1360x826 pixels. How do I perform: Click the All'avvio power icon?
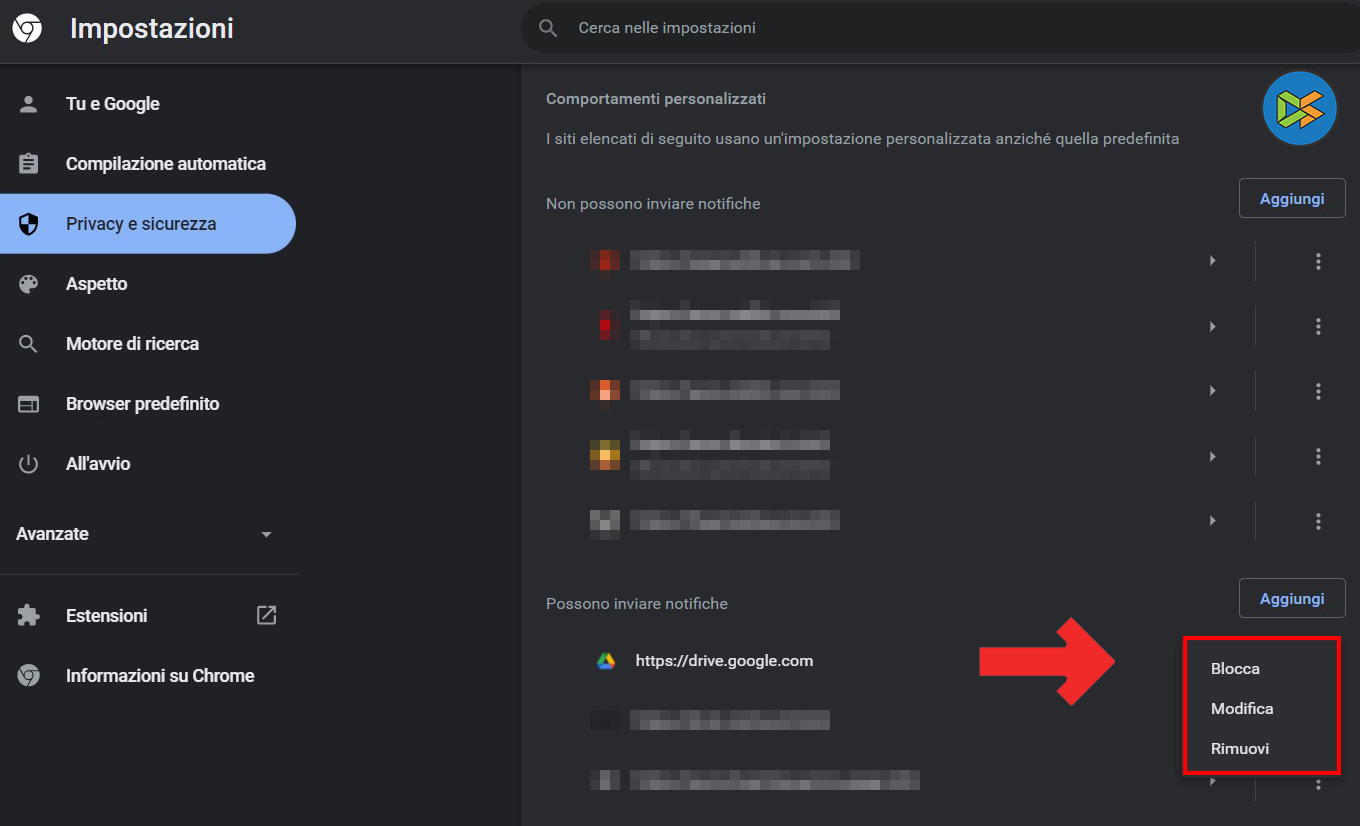tap(29, 464)
